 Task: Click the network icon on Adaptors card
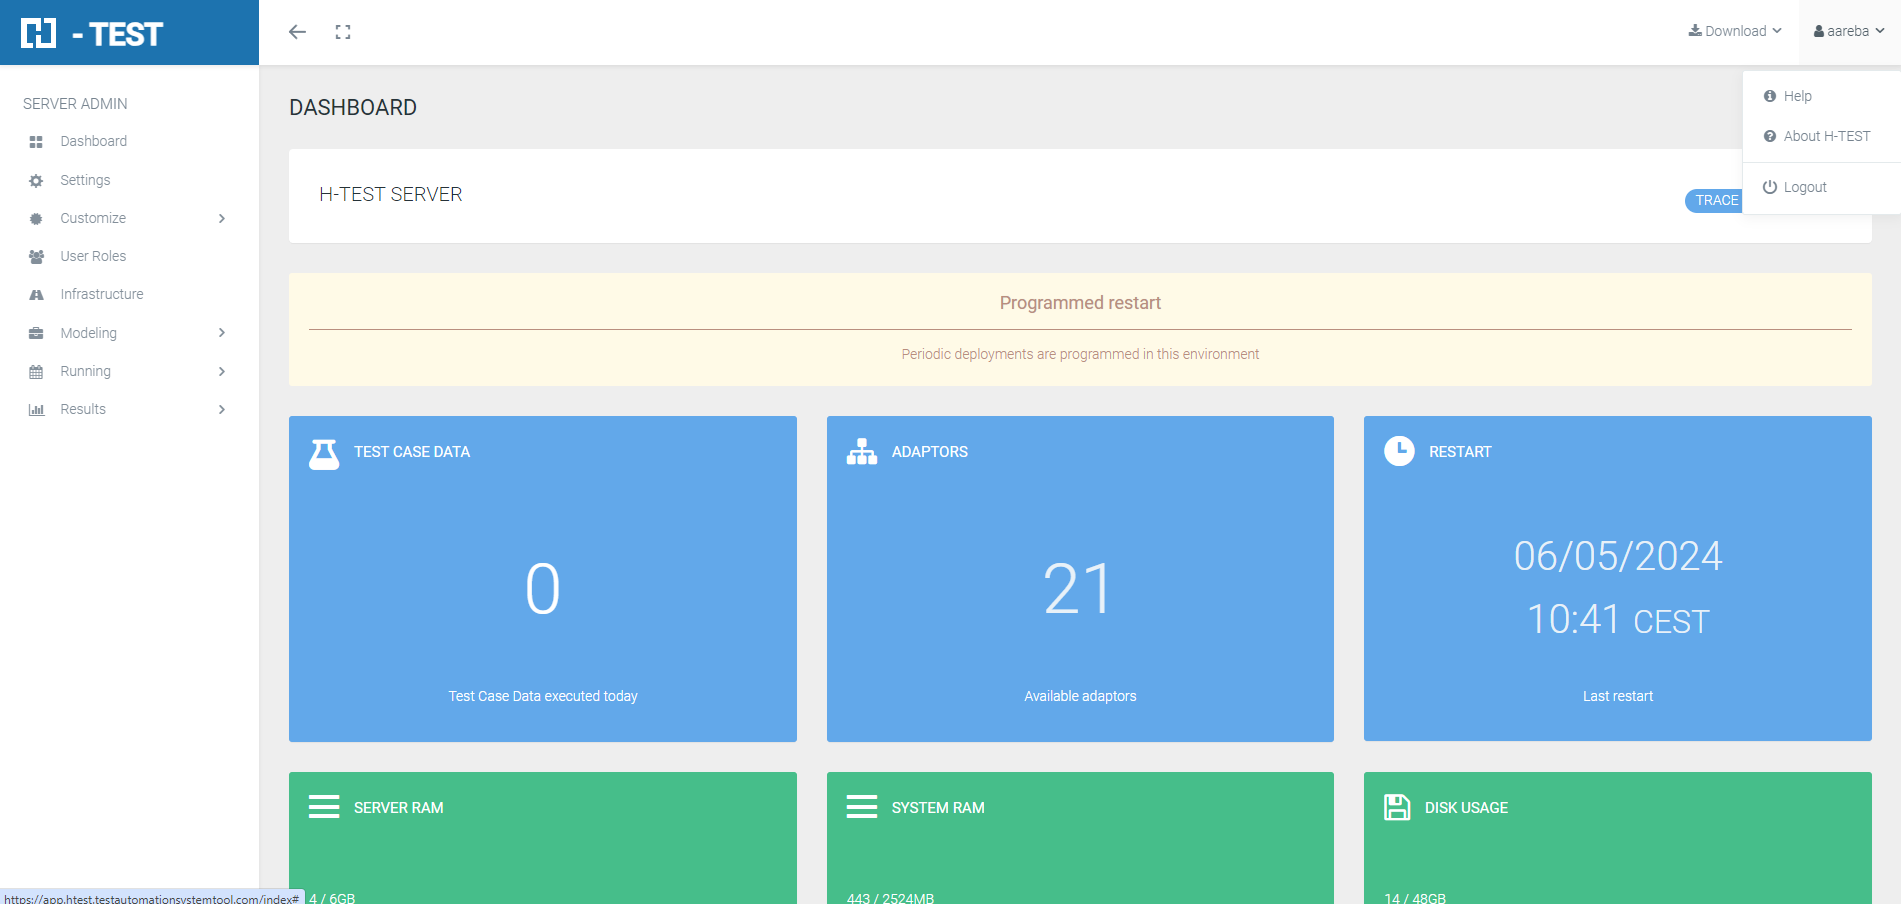pyautogui.click(x=861, y=452)
